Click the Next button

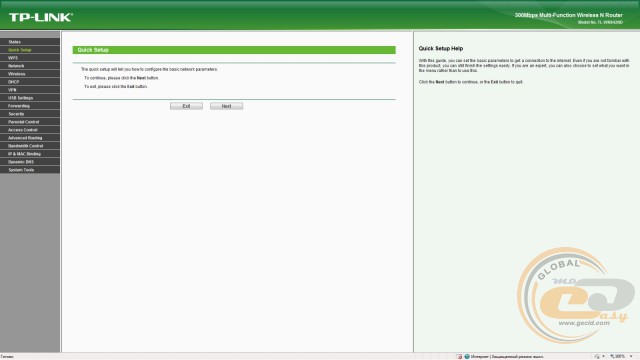pos(227,106)
